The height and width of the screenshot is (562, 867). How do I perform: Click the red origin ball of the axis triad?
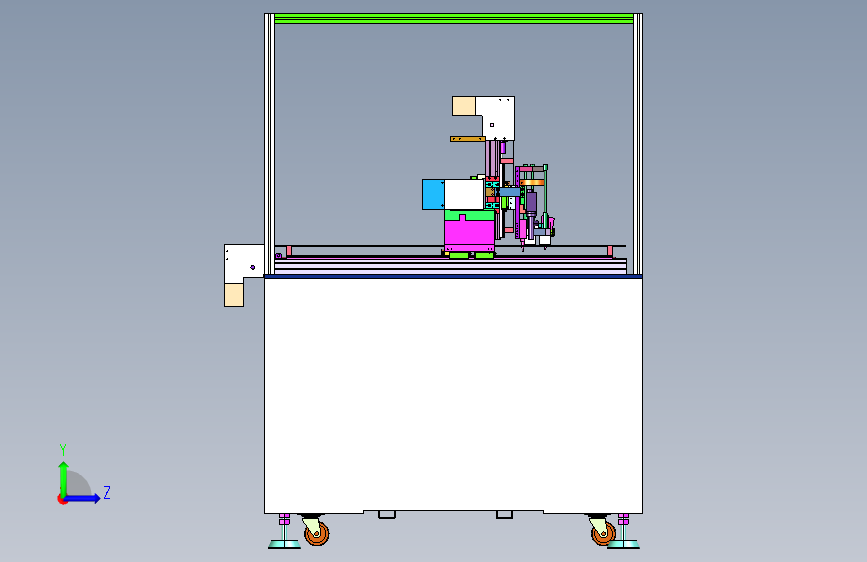62,499
